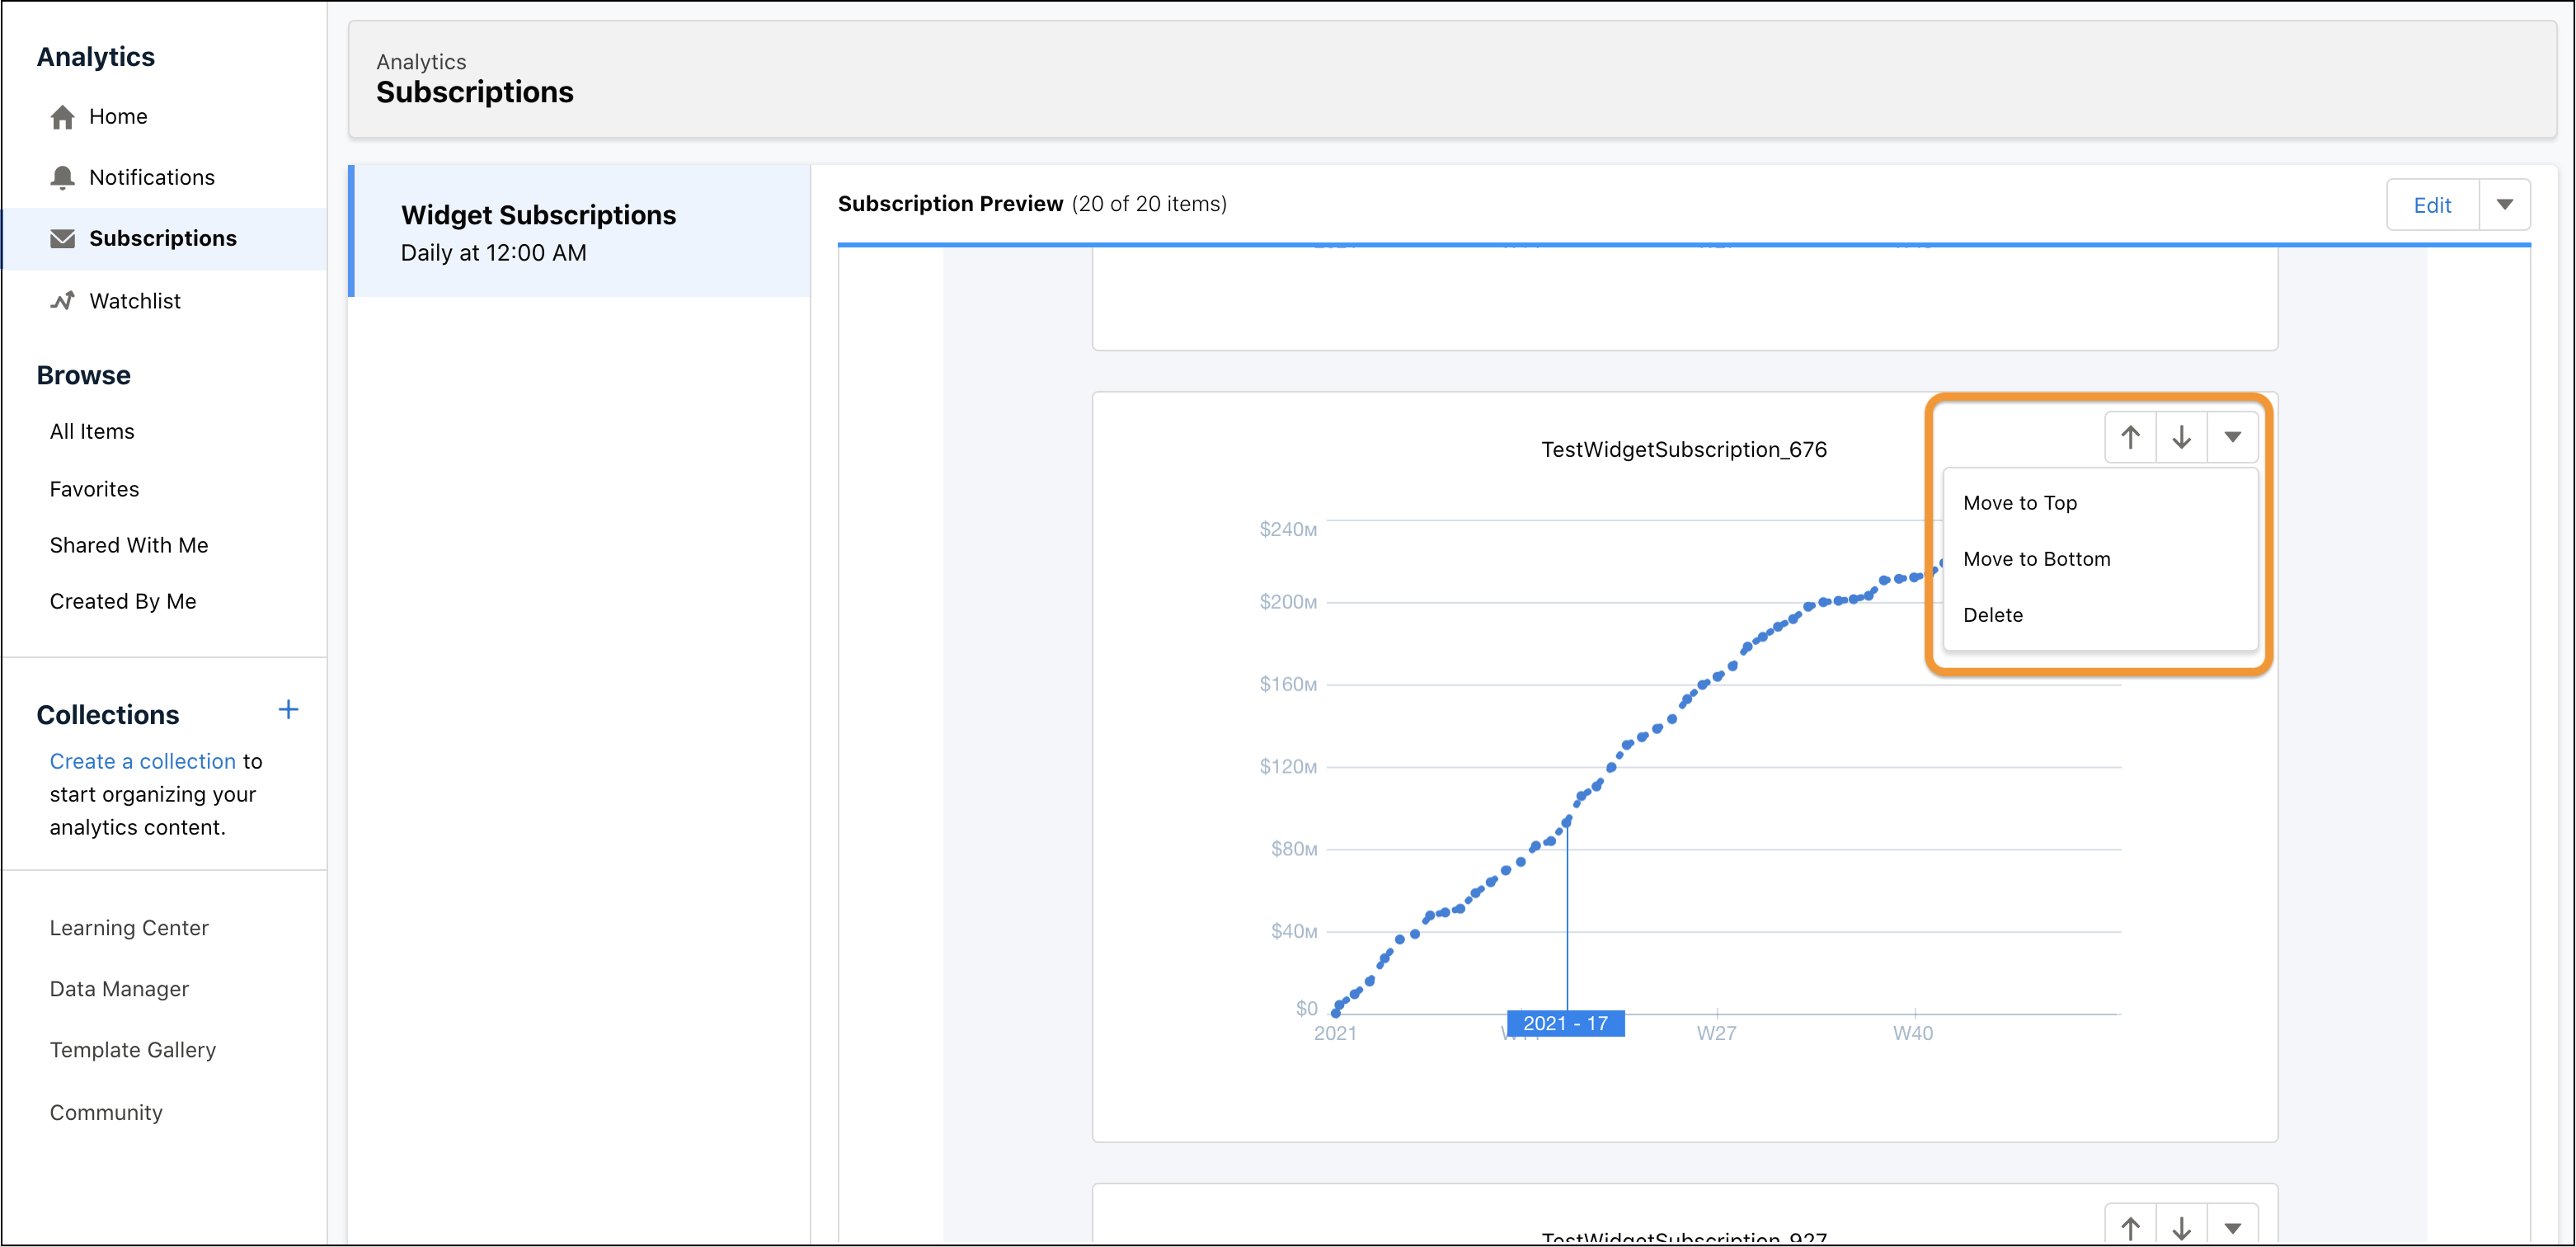Open the Template Gallery
Image resolution: width=2576 pixels, height=1247 pixels.
coord(133,1050)
